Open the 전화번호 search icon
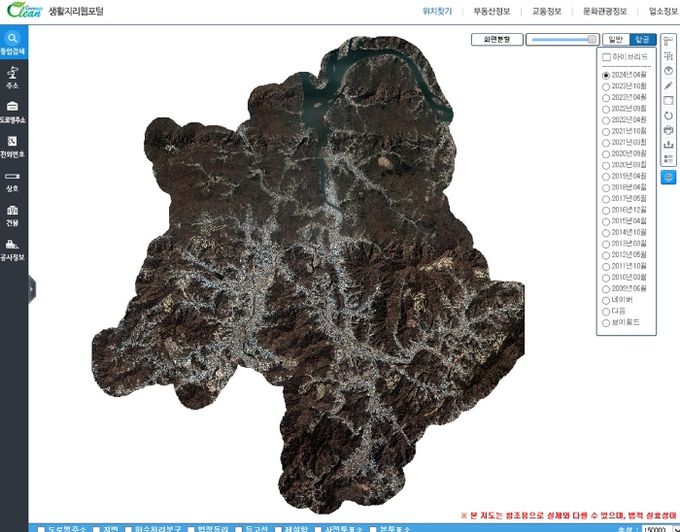 pos(13,146)
